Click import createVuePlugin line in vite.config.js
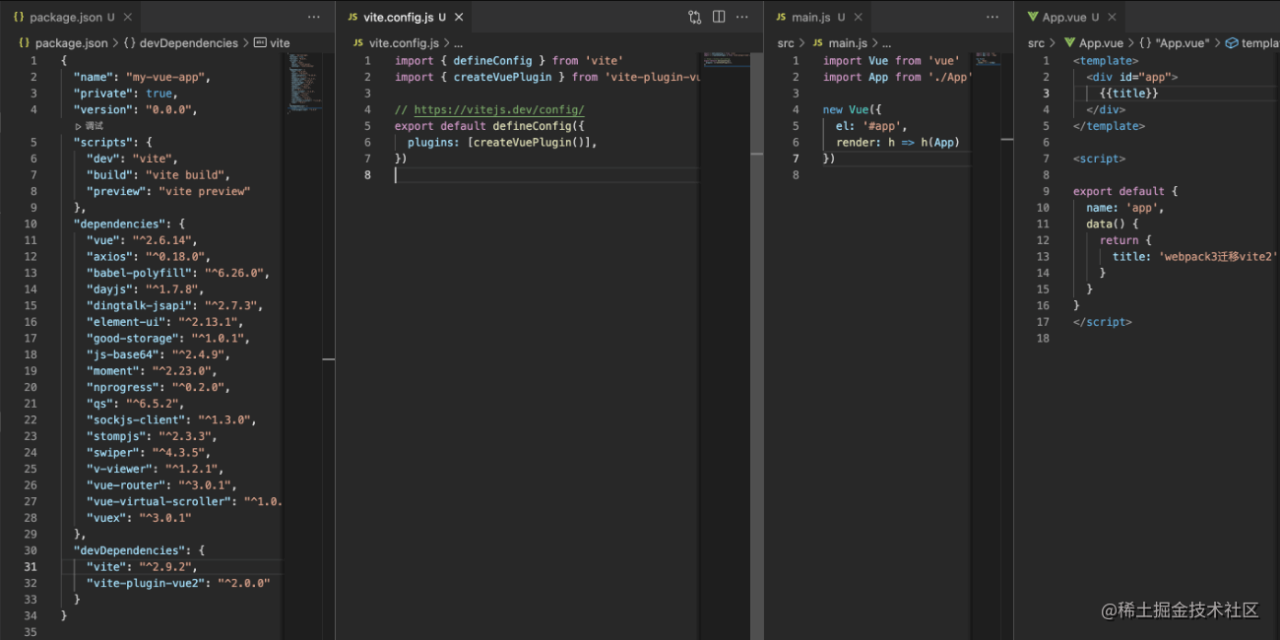The width and height of the screenshot is (1280, 640). [x=547, y=77]
